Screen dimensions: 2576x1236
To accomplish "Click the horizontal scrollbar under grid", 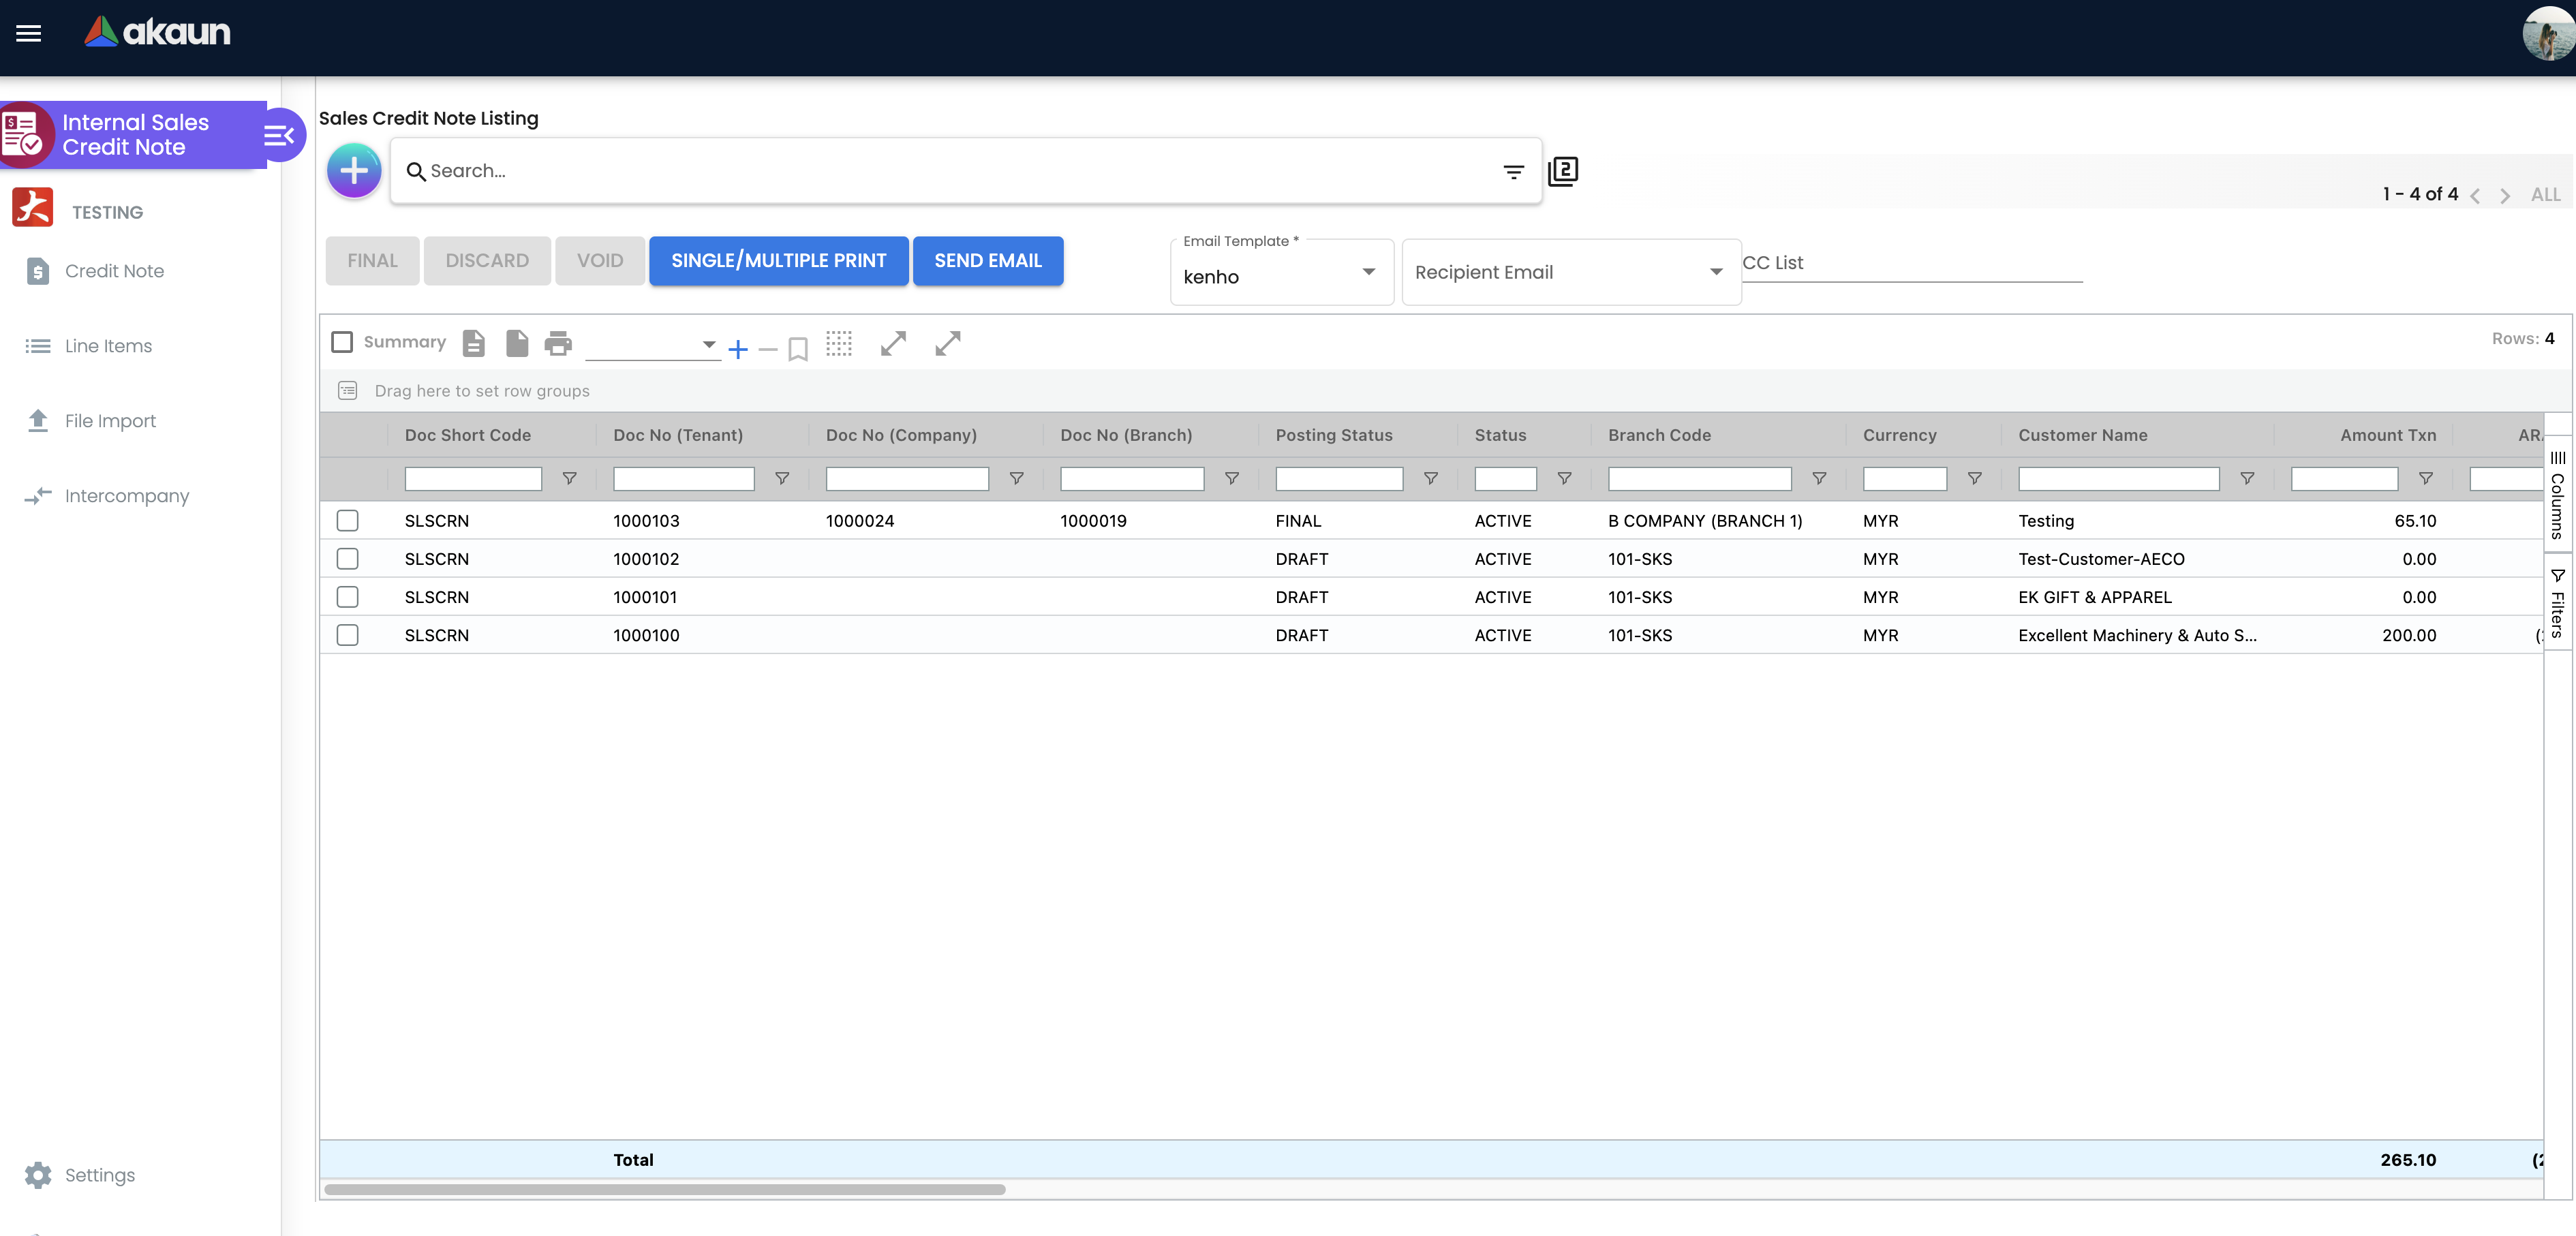I will 665,1190.
